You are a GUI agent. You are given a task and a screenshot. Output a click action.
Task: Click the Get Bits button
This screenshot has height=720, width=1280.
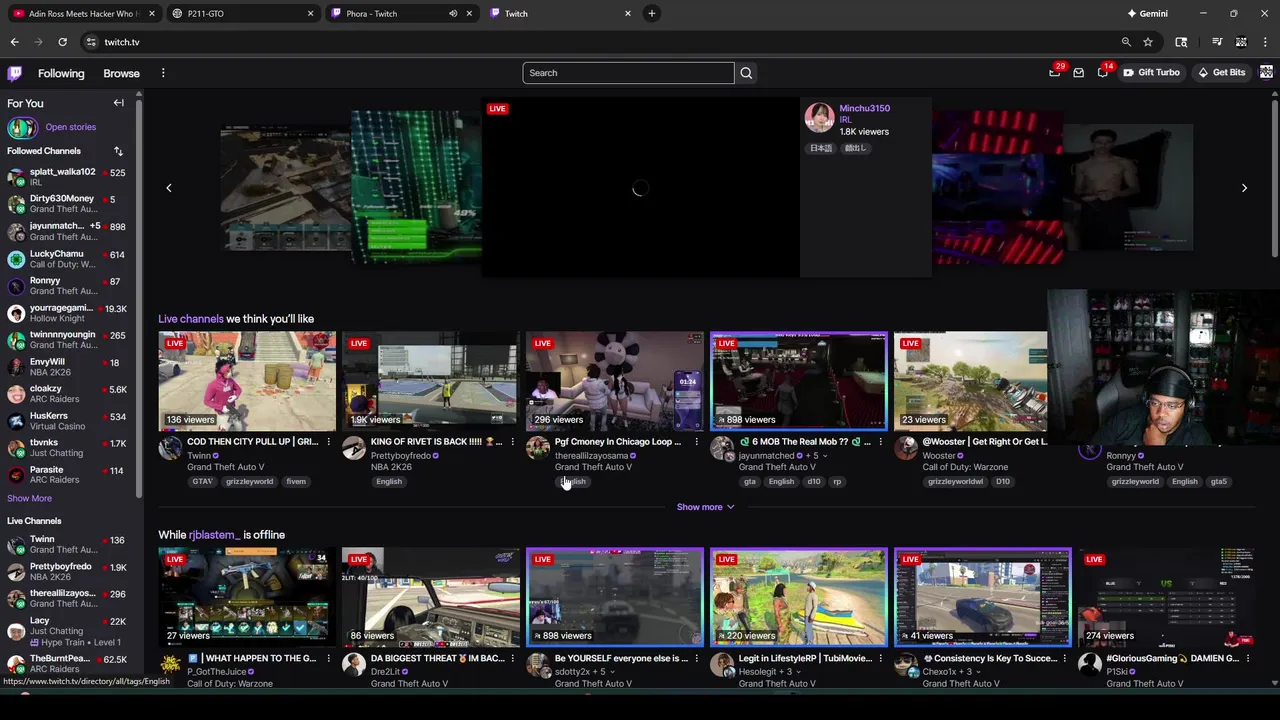tap(1221, 72)
